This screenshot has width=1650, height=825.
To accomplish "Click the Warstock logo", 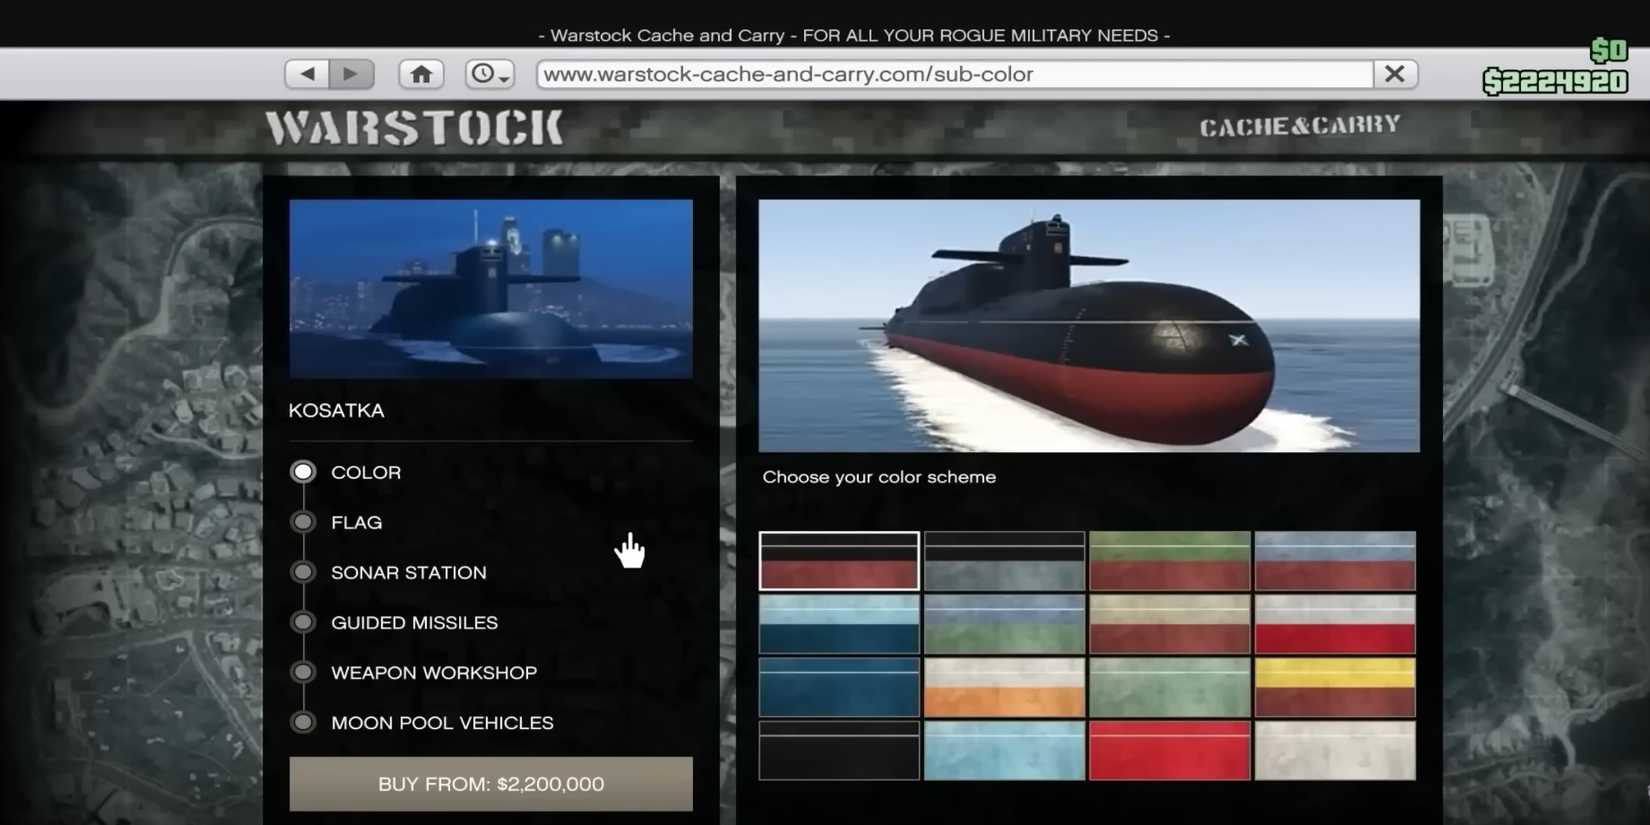I will click(x=414, y=128).
